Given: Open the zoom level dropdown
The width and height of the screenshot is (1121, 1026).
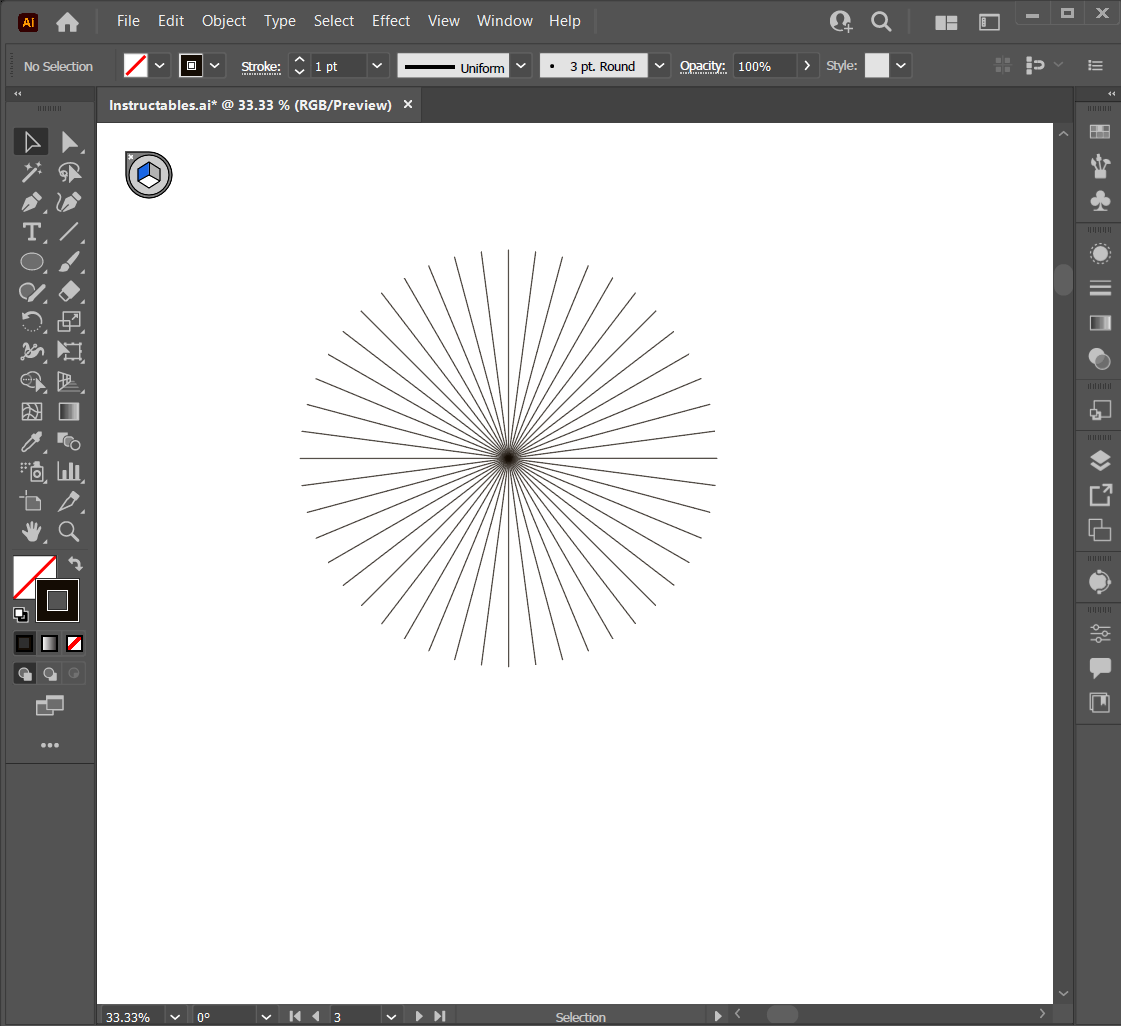Looking at the screenshot, I should click(x=175, y=1016).
